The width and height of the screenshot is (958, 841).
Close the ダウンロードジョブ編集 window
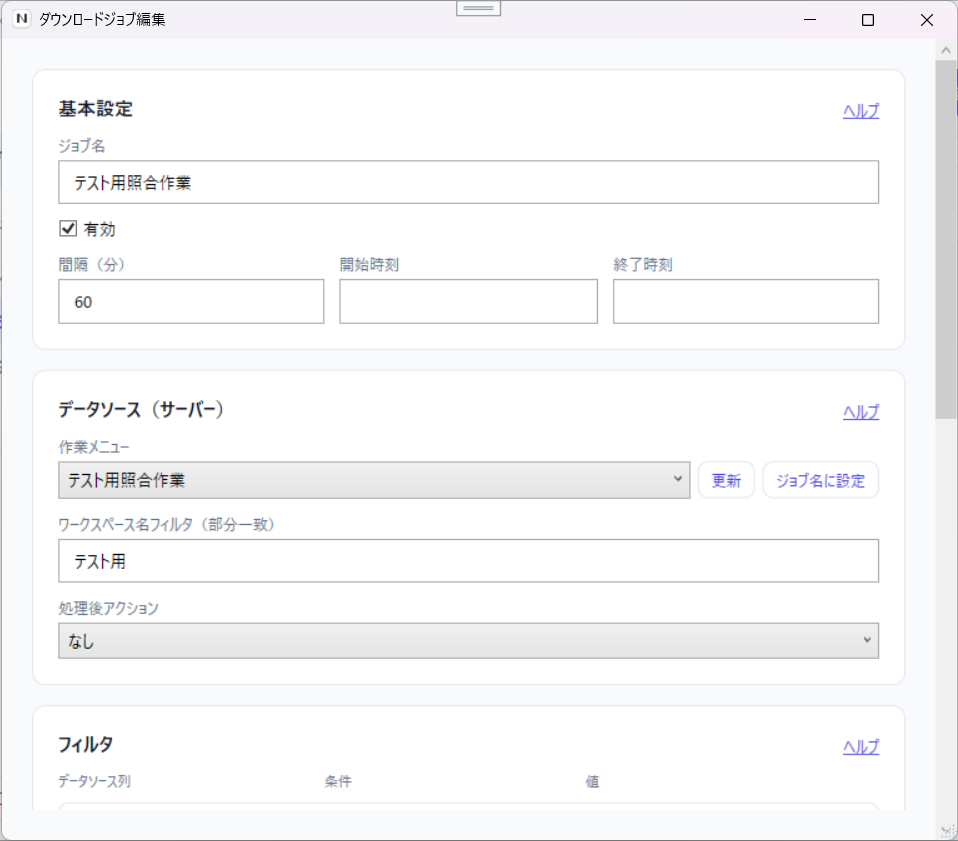[x=926, y=20]
